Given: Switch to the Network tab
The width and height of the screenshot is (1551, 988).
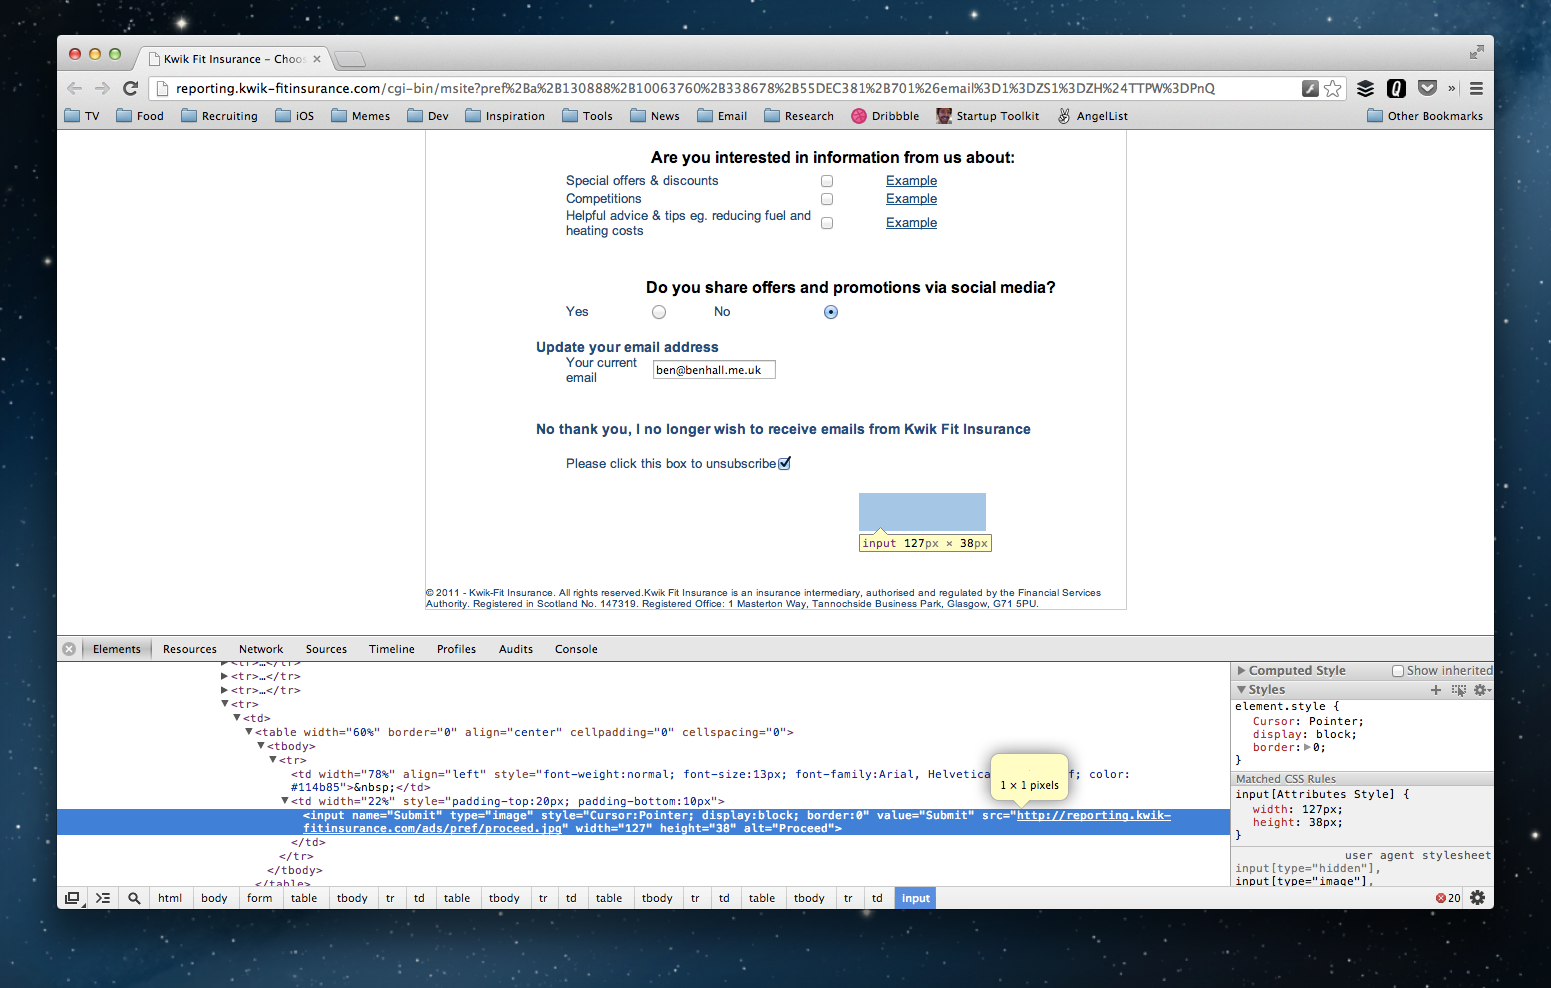Looking at the screenshot, I should tap(261, 649).
